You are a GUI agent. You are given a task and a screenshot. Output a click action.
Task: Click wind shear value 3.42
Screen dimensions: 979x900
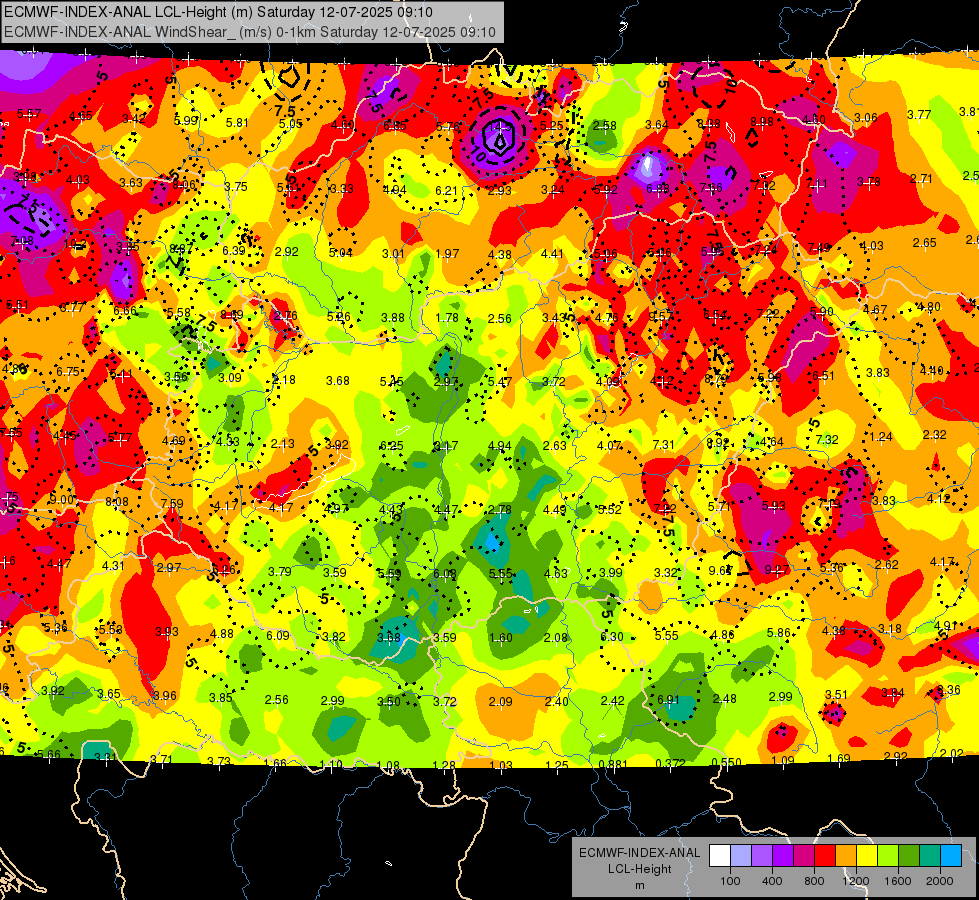(134, 118)
